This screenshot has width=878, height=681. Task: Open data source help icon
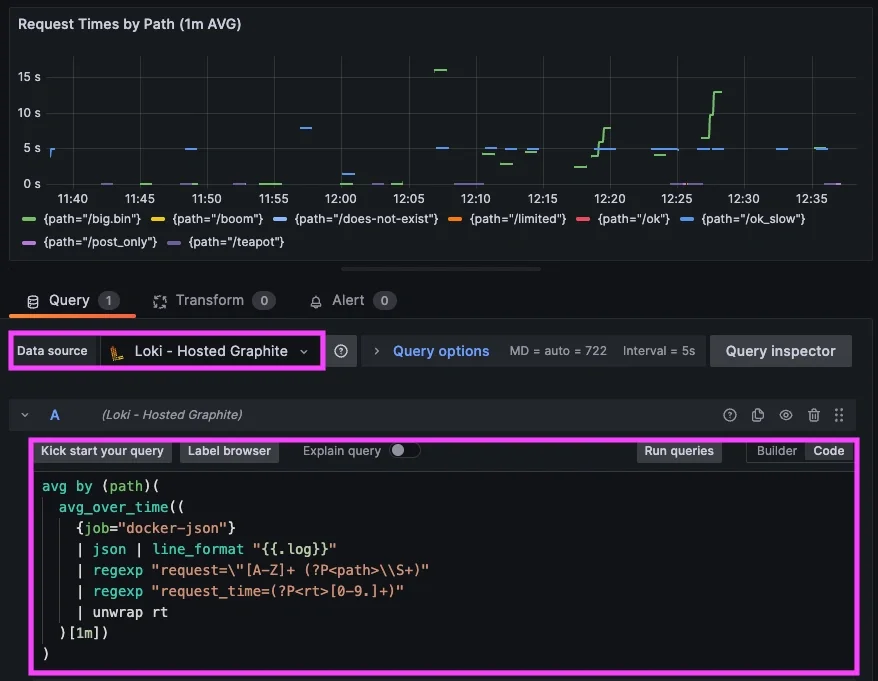tap(341, 351)
